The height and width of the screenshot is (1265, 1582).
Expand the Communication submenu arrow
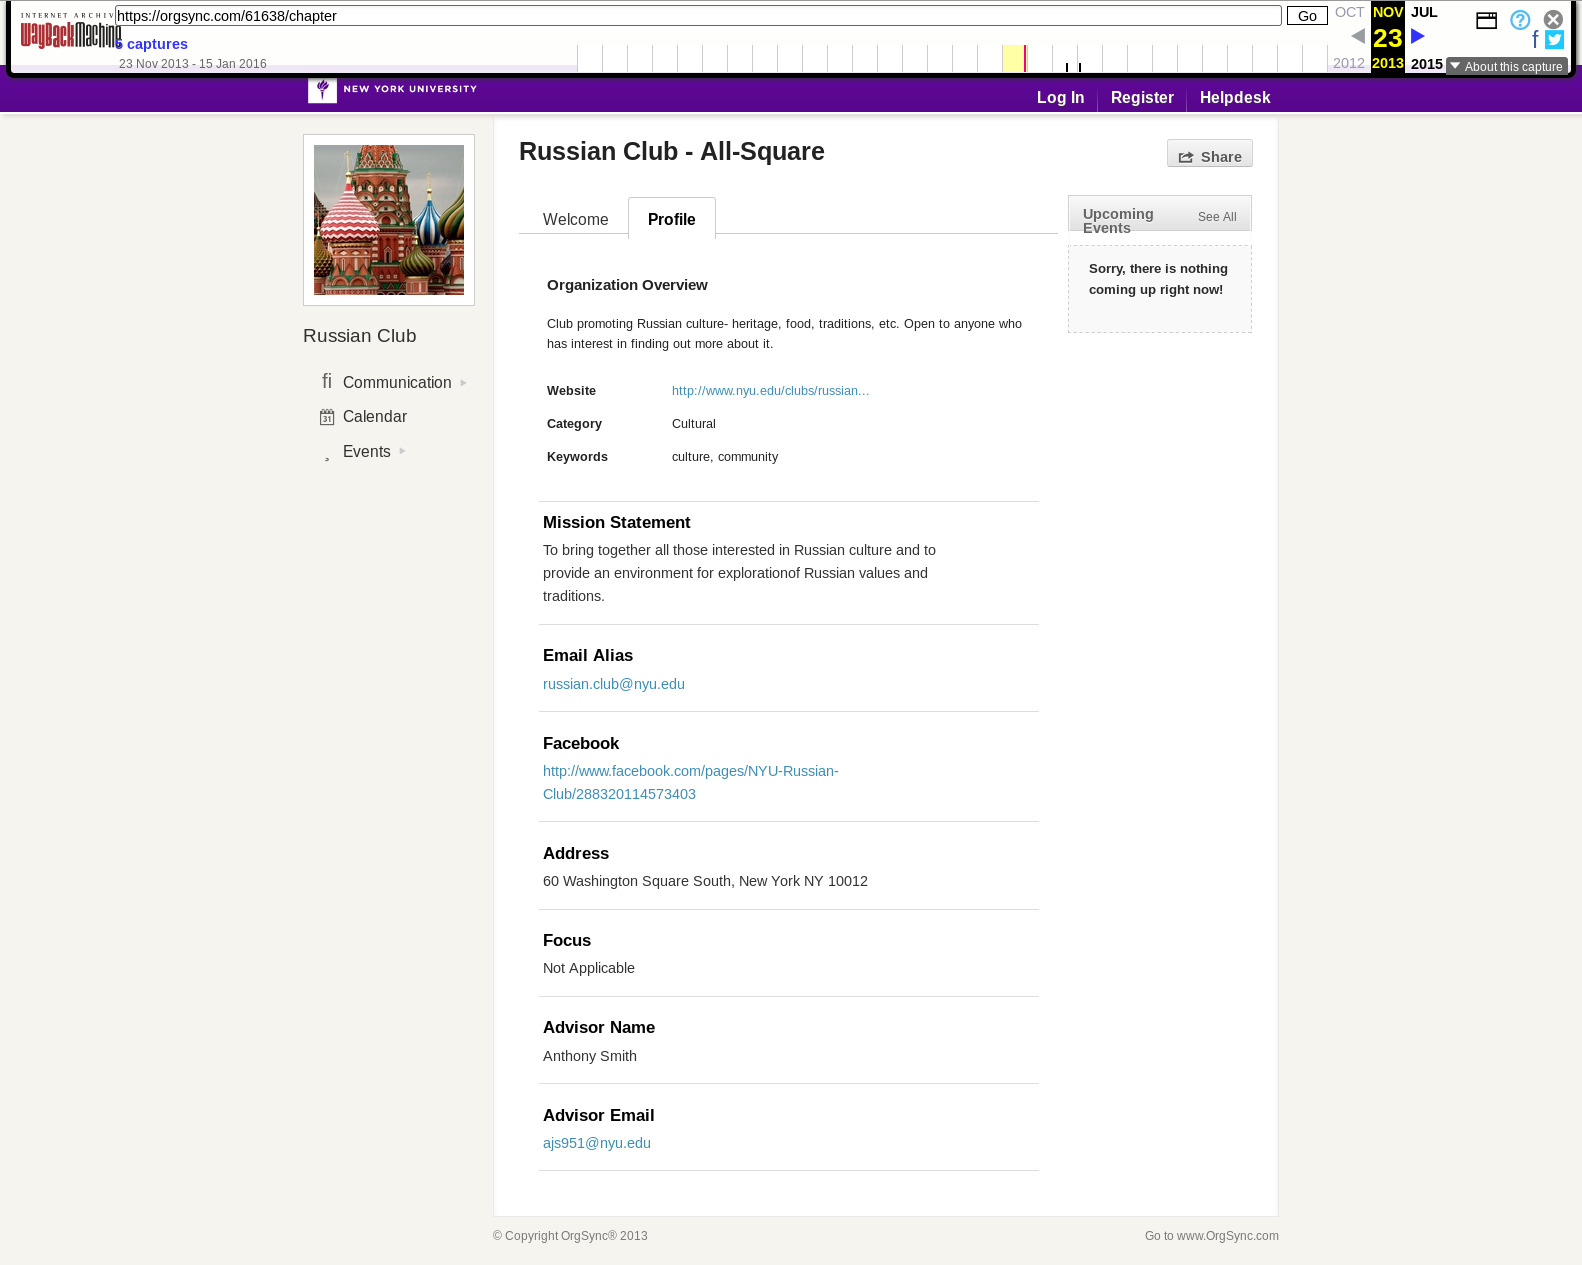pos(463,383)
